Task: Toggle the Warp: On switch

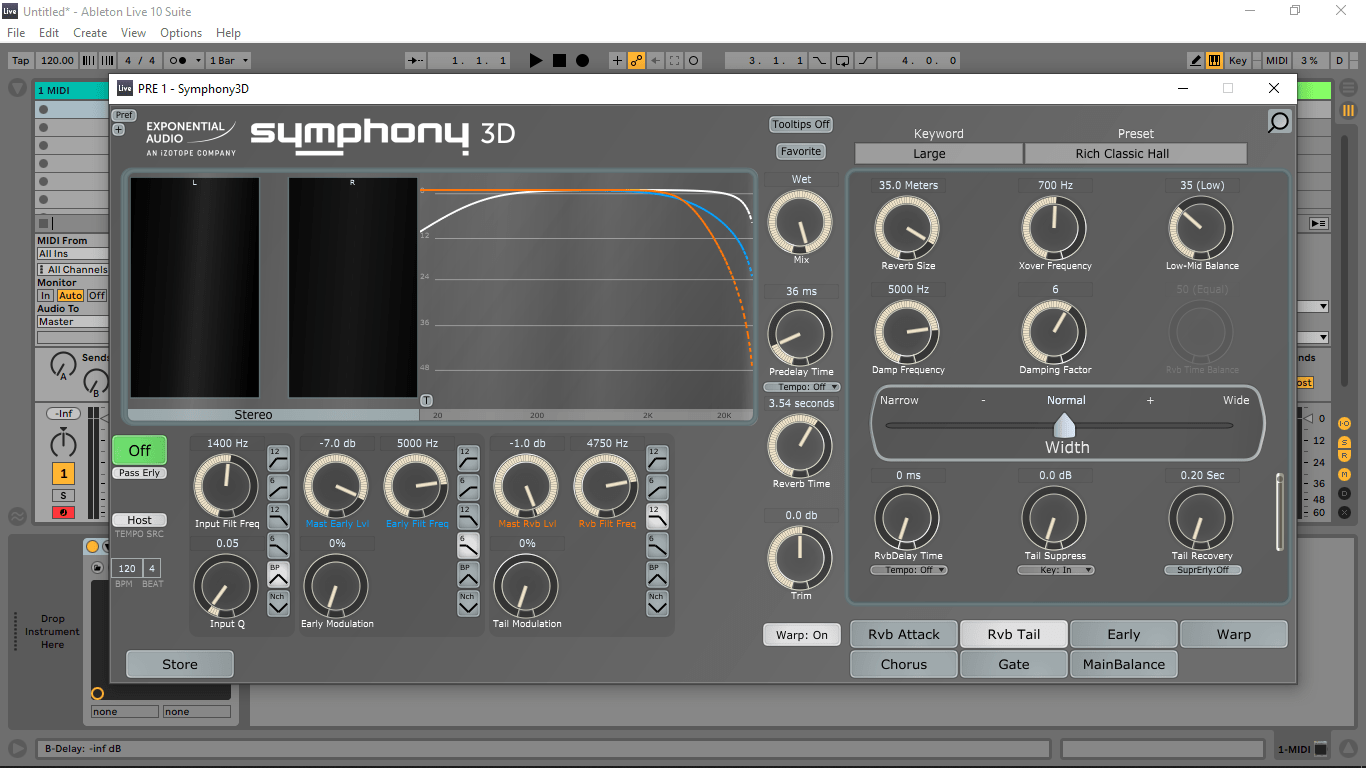Action: tap(801, 635)
